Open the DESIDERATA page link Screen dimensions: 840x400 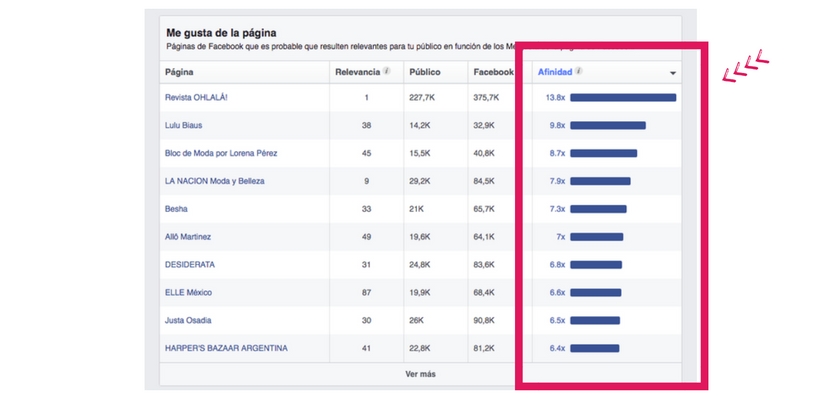pyautogui.click(x=190, y=265)
